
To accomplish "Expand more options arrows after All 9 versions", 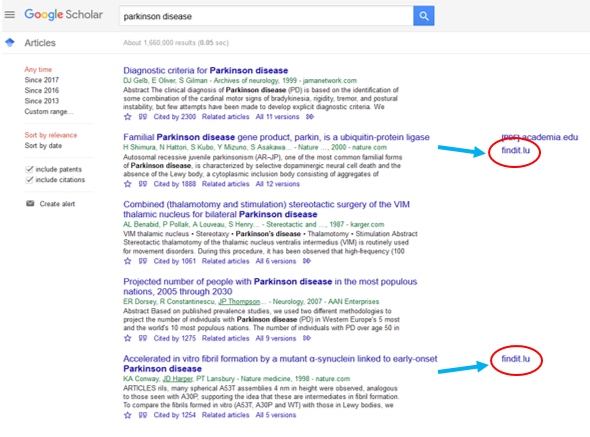I will tap(307, 338).
